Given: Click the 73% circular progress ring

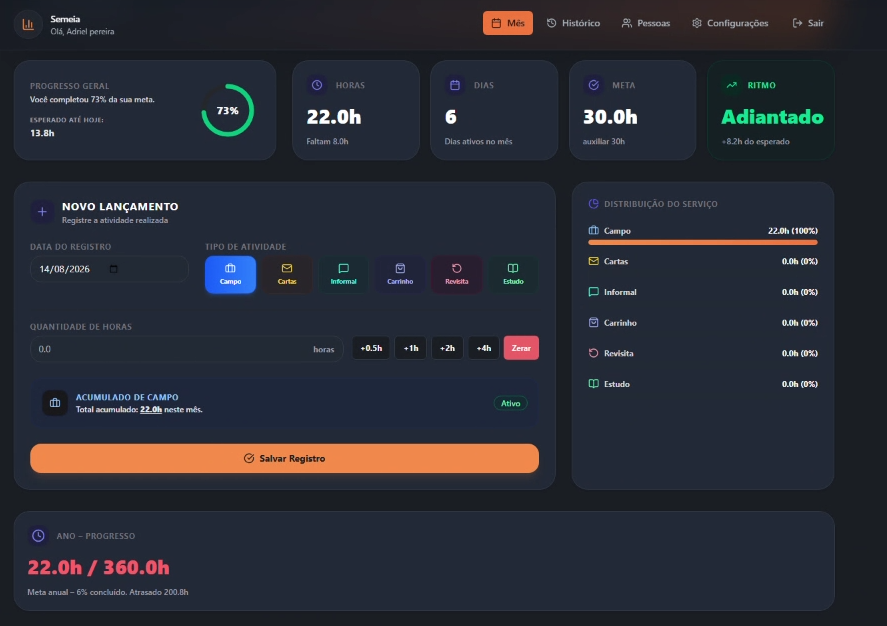Looking at the screenshot, I should click(x=227, y=110).
